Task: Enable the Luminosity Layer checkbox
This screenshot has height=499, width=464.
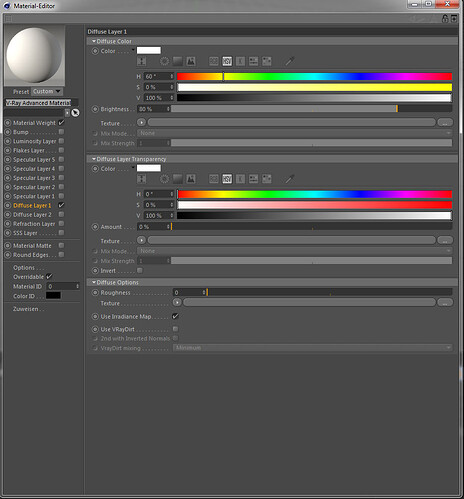Action: 61,141
